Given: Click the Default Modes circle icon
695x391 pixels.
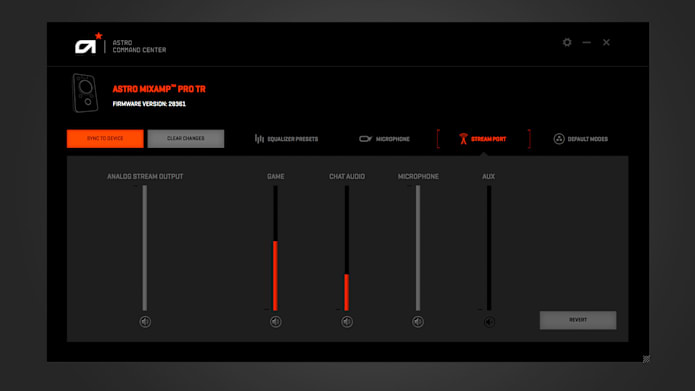Looking at the screenshot, I should coord(559,139).
